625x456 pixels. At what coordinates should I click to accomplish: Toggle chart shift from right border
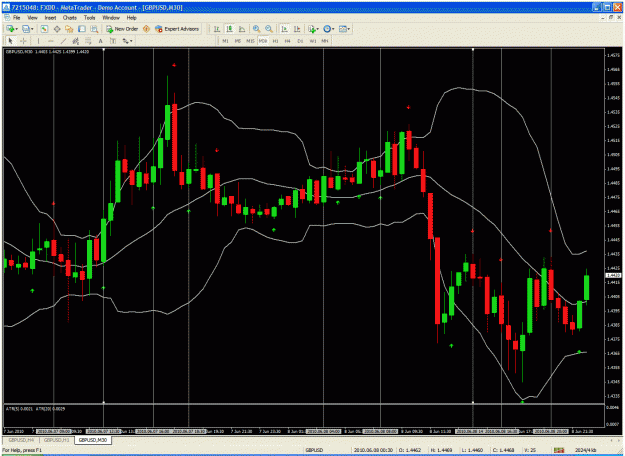tap(297, 29)
